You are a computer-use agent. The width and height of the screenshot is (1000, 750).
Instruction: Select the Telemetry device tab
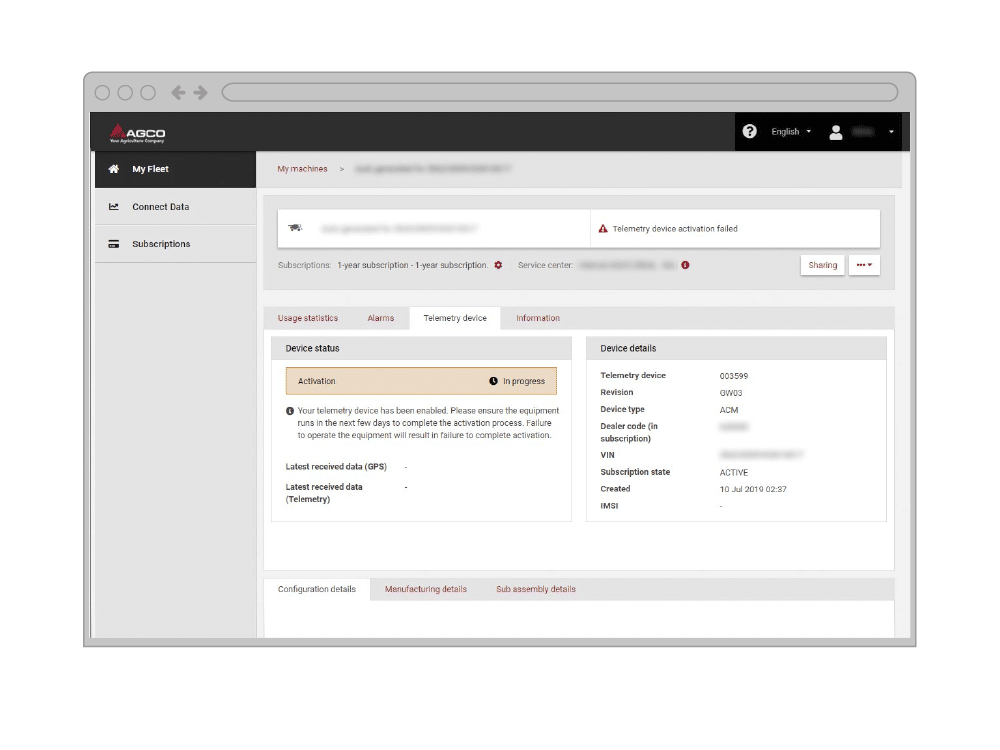(455, 318)
